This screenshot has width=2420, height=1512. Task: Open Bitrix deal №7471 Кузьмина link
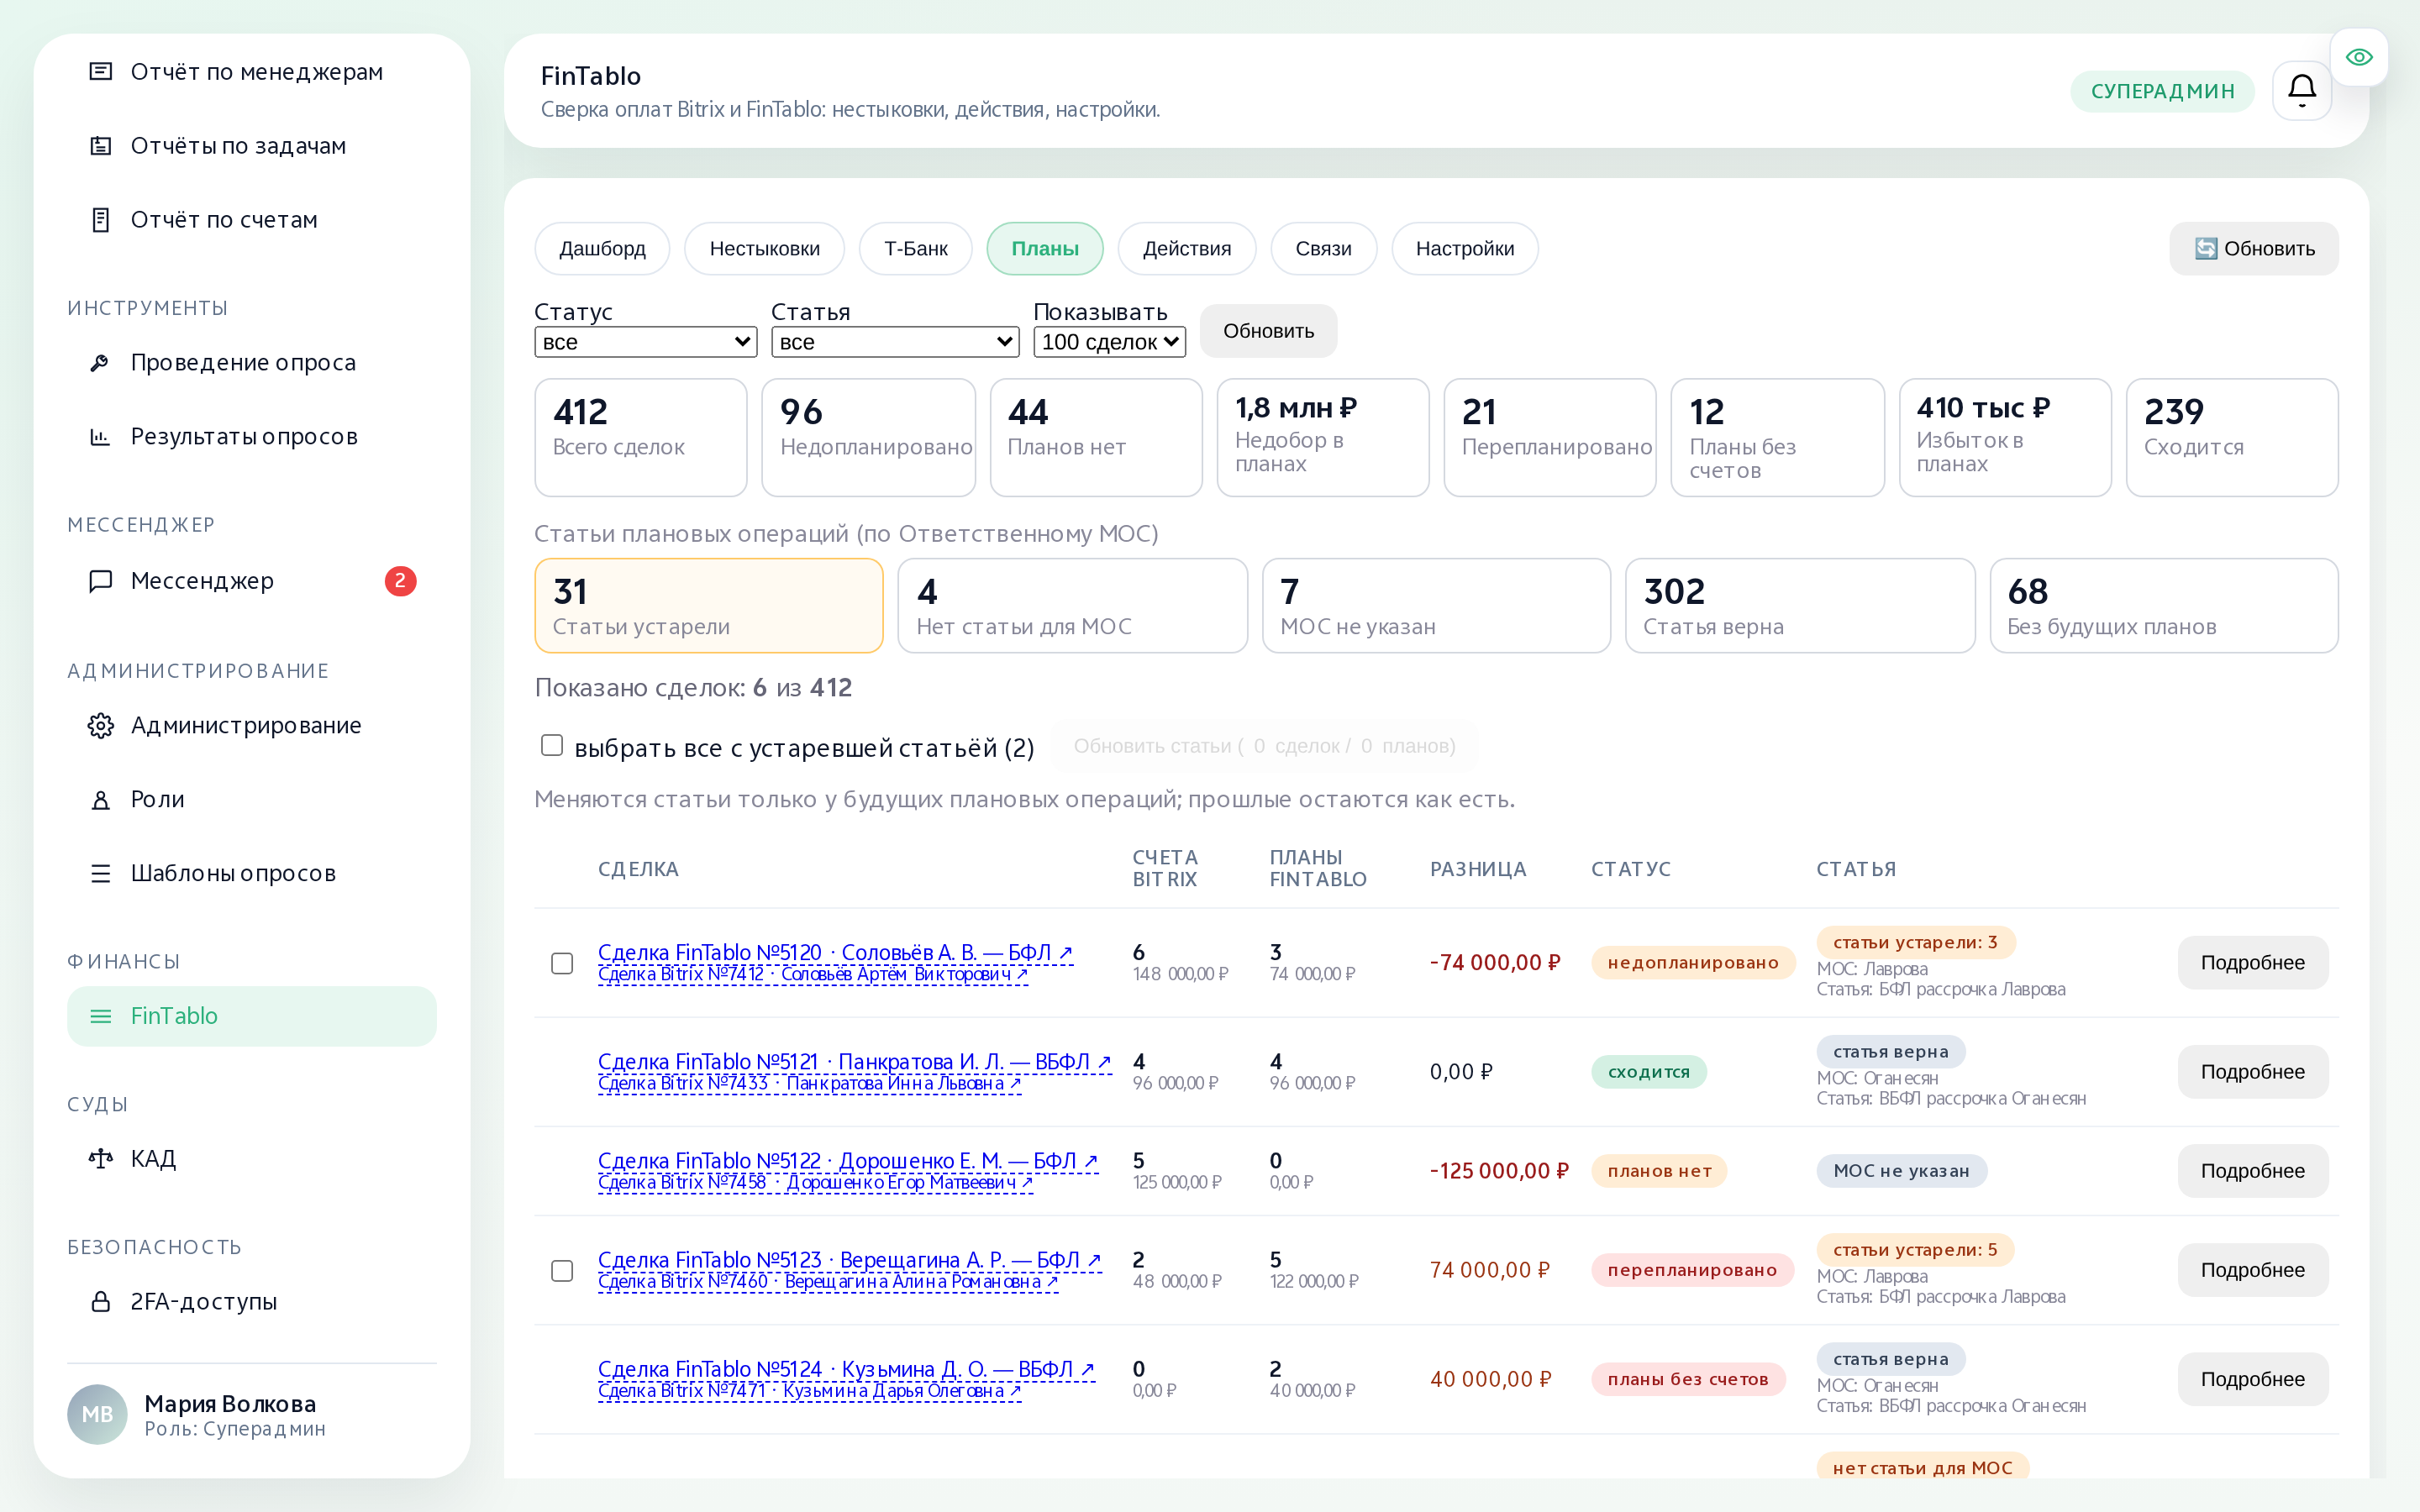809,1390
